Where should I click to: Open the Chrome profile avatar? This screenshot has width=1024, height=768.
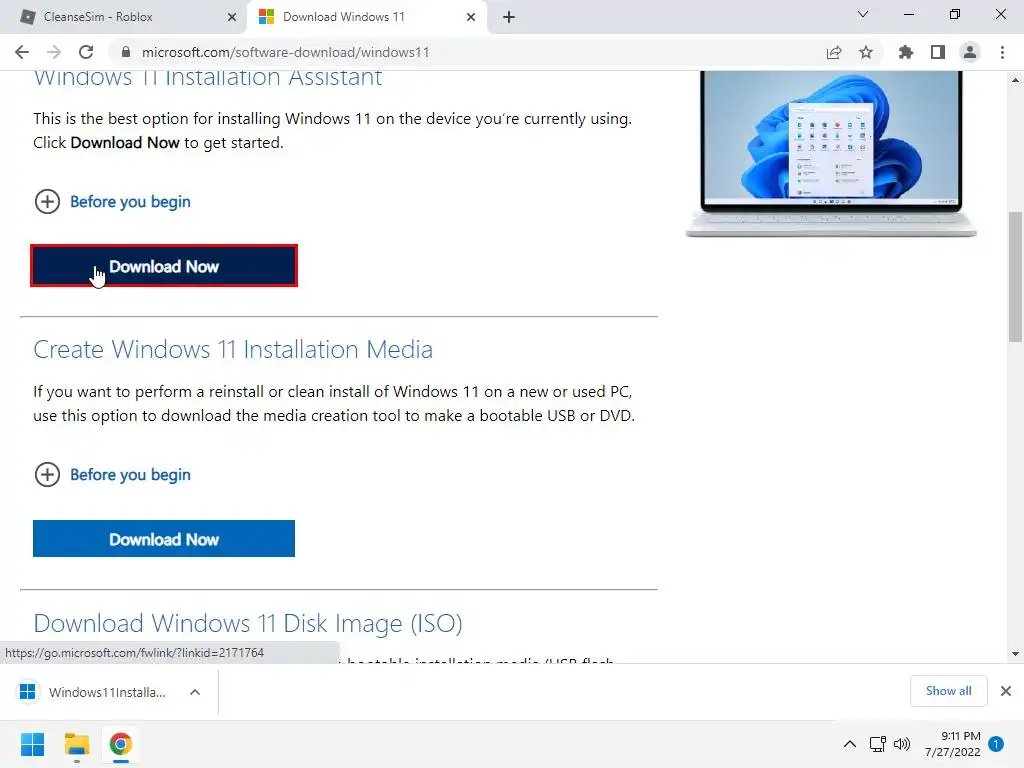coord(970,52)
